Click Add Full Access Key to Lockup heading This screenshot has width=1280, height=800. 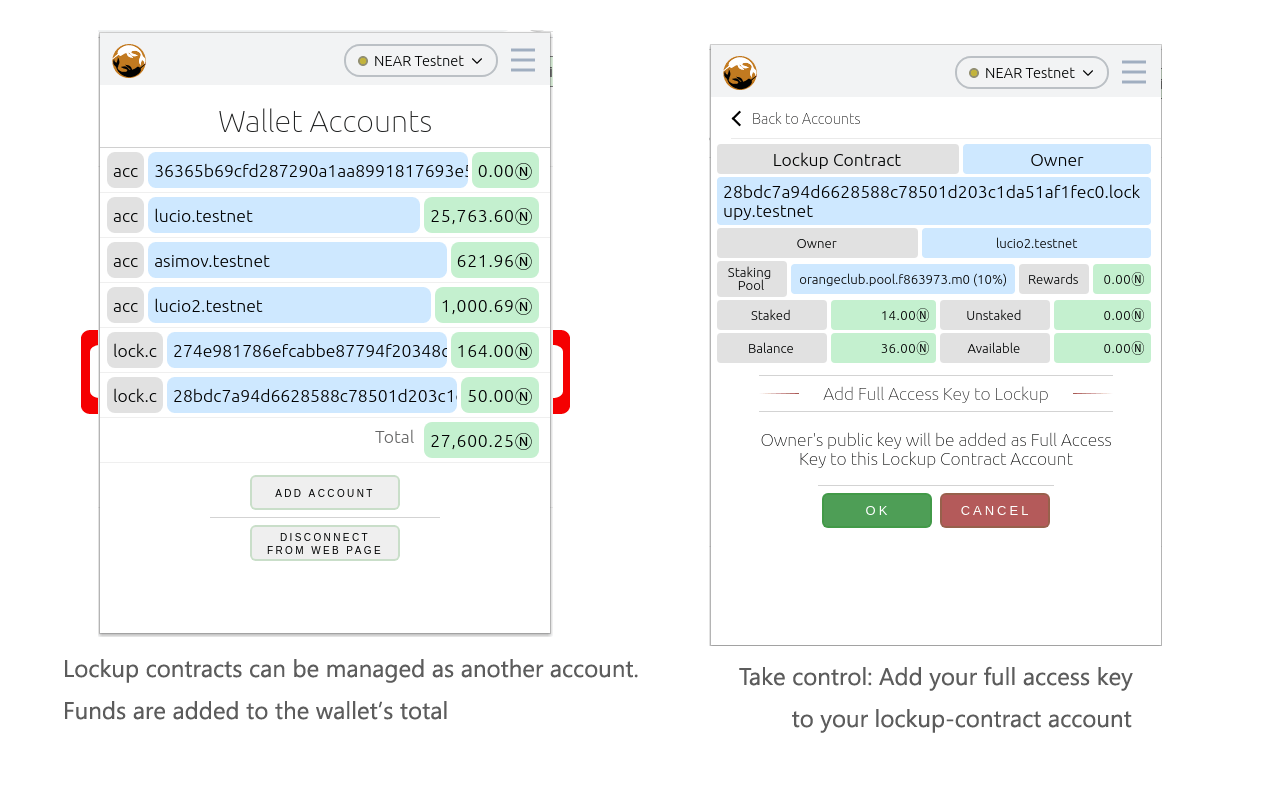click(x=936, y=394)
